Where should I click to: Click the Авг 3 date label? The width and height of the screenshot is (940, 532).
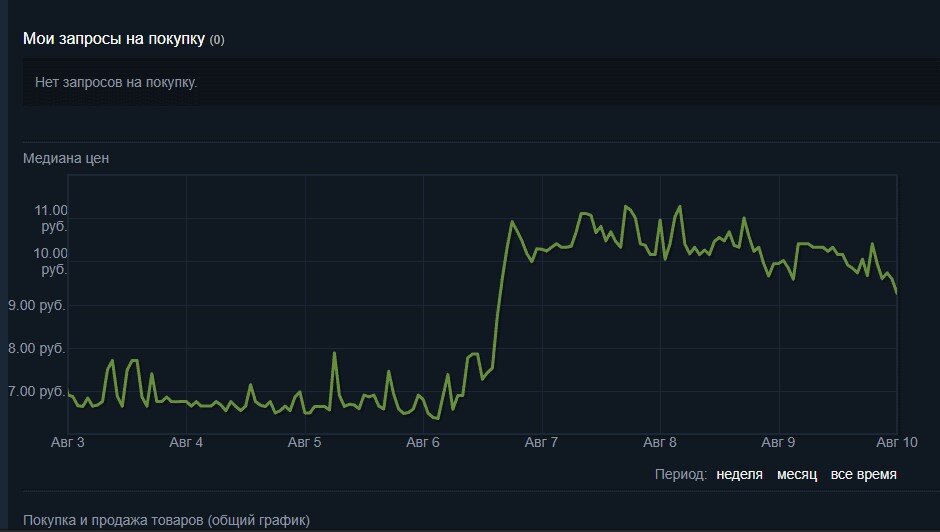tap(68, 443)
